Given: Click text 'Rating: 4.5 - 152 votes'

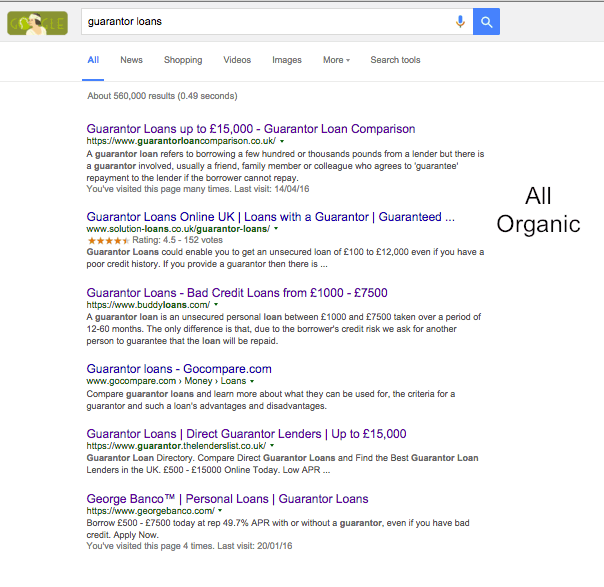Looking at the screenshot, I should pyautogui.click(x=178, y=240).
